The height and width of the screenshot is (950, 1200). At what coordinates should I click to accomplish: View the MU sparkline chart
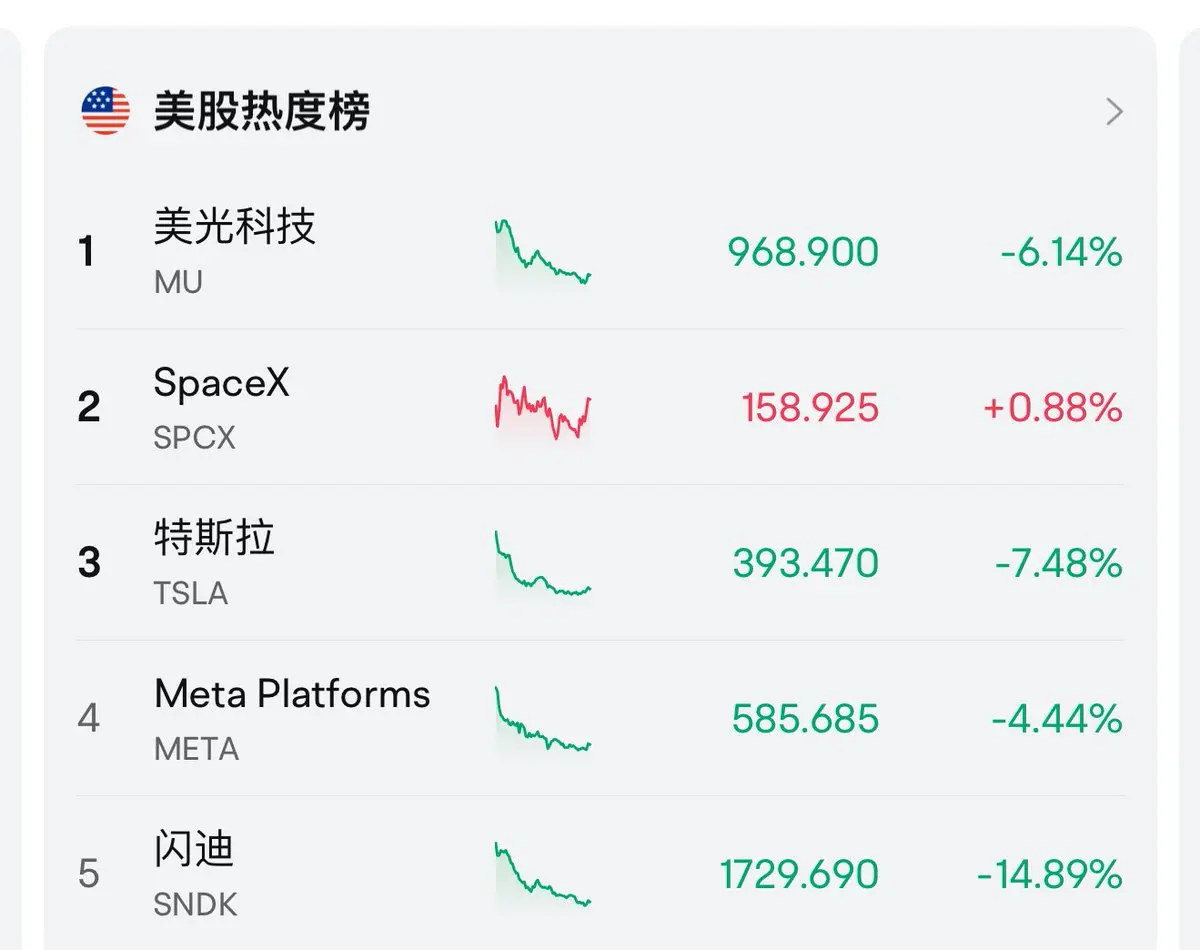[x=543, y=253]
